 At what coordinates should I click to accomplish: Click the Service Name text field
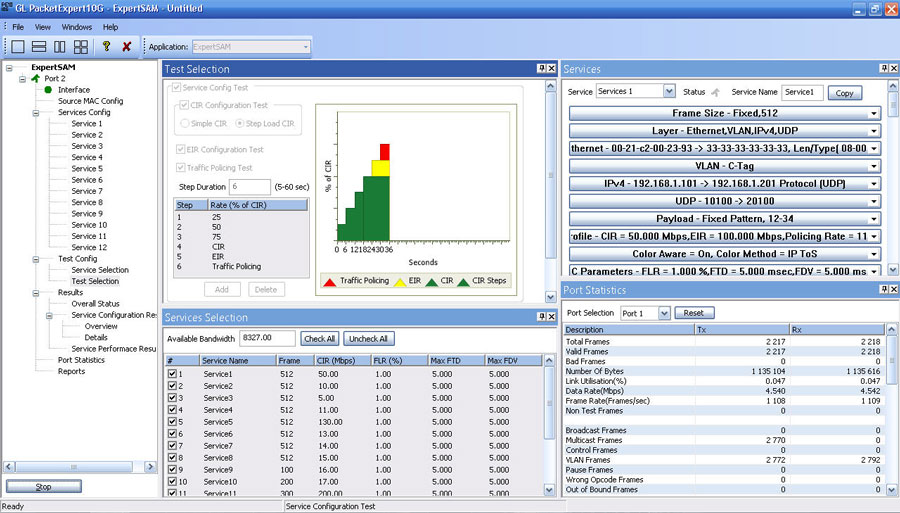tap(802, 92)
